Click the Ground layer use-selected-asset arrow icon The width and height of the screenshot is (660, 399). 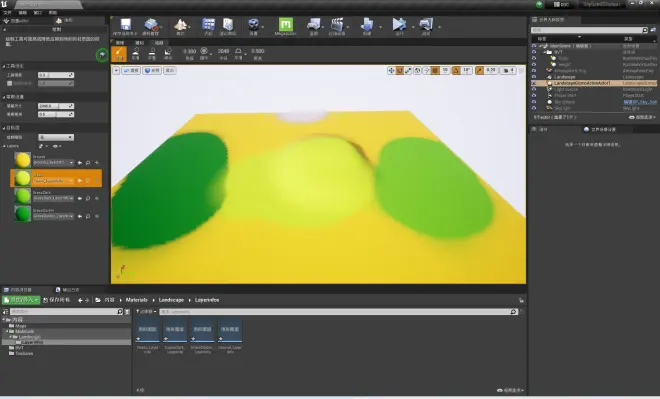(x=80, y=162)
